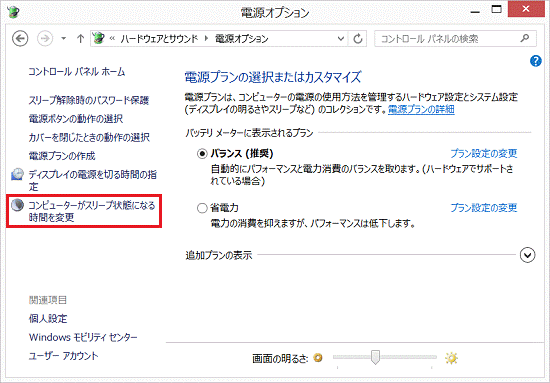The width and height of the screenshot is (550, 383).
Task: Minimize the 電源オプション window
Action: (x=475, y=11)
